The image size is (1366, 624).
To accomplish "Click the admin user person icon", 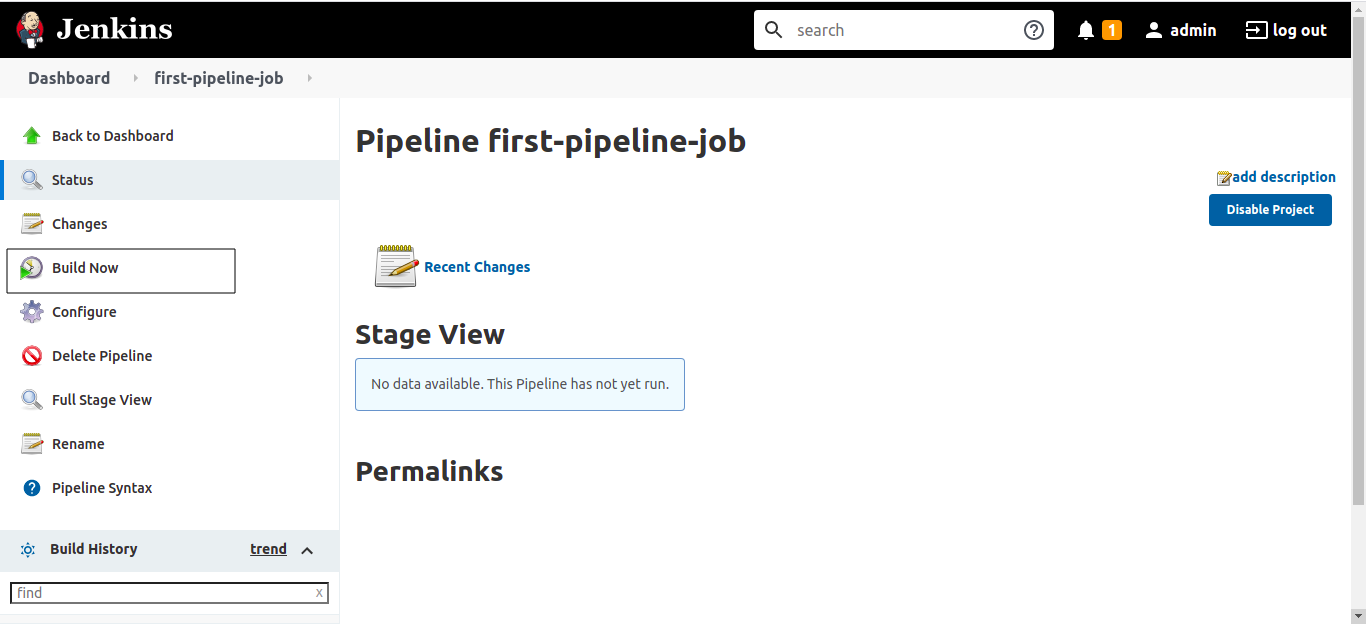I will coord(1154,30).
